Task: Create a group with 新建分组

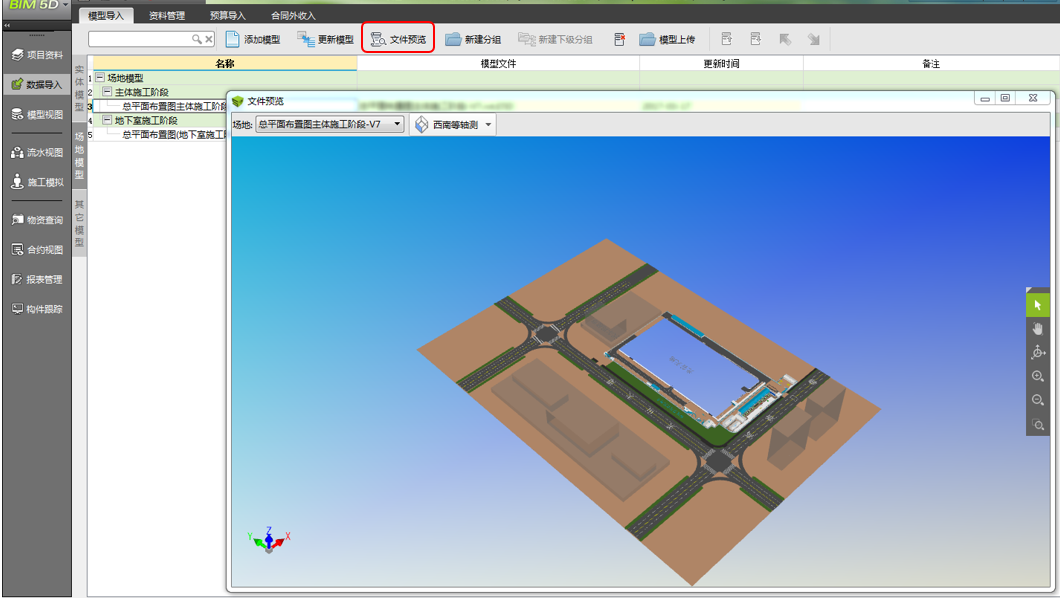Action: coord(473,39)
